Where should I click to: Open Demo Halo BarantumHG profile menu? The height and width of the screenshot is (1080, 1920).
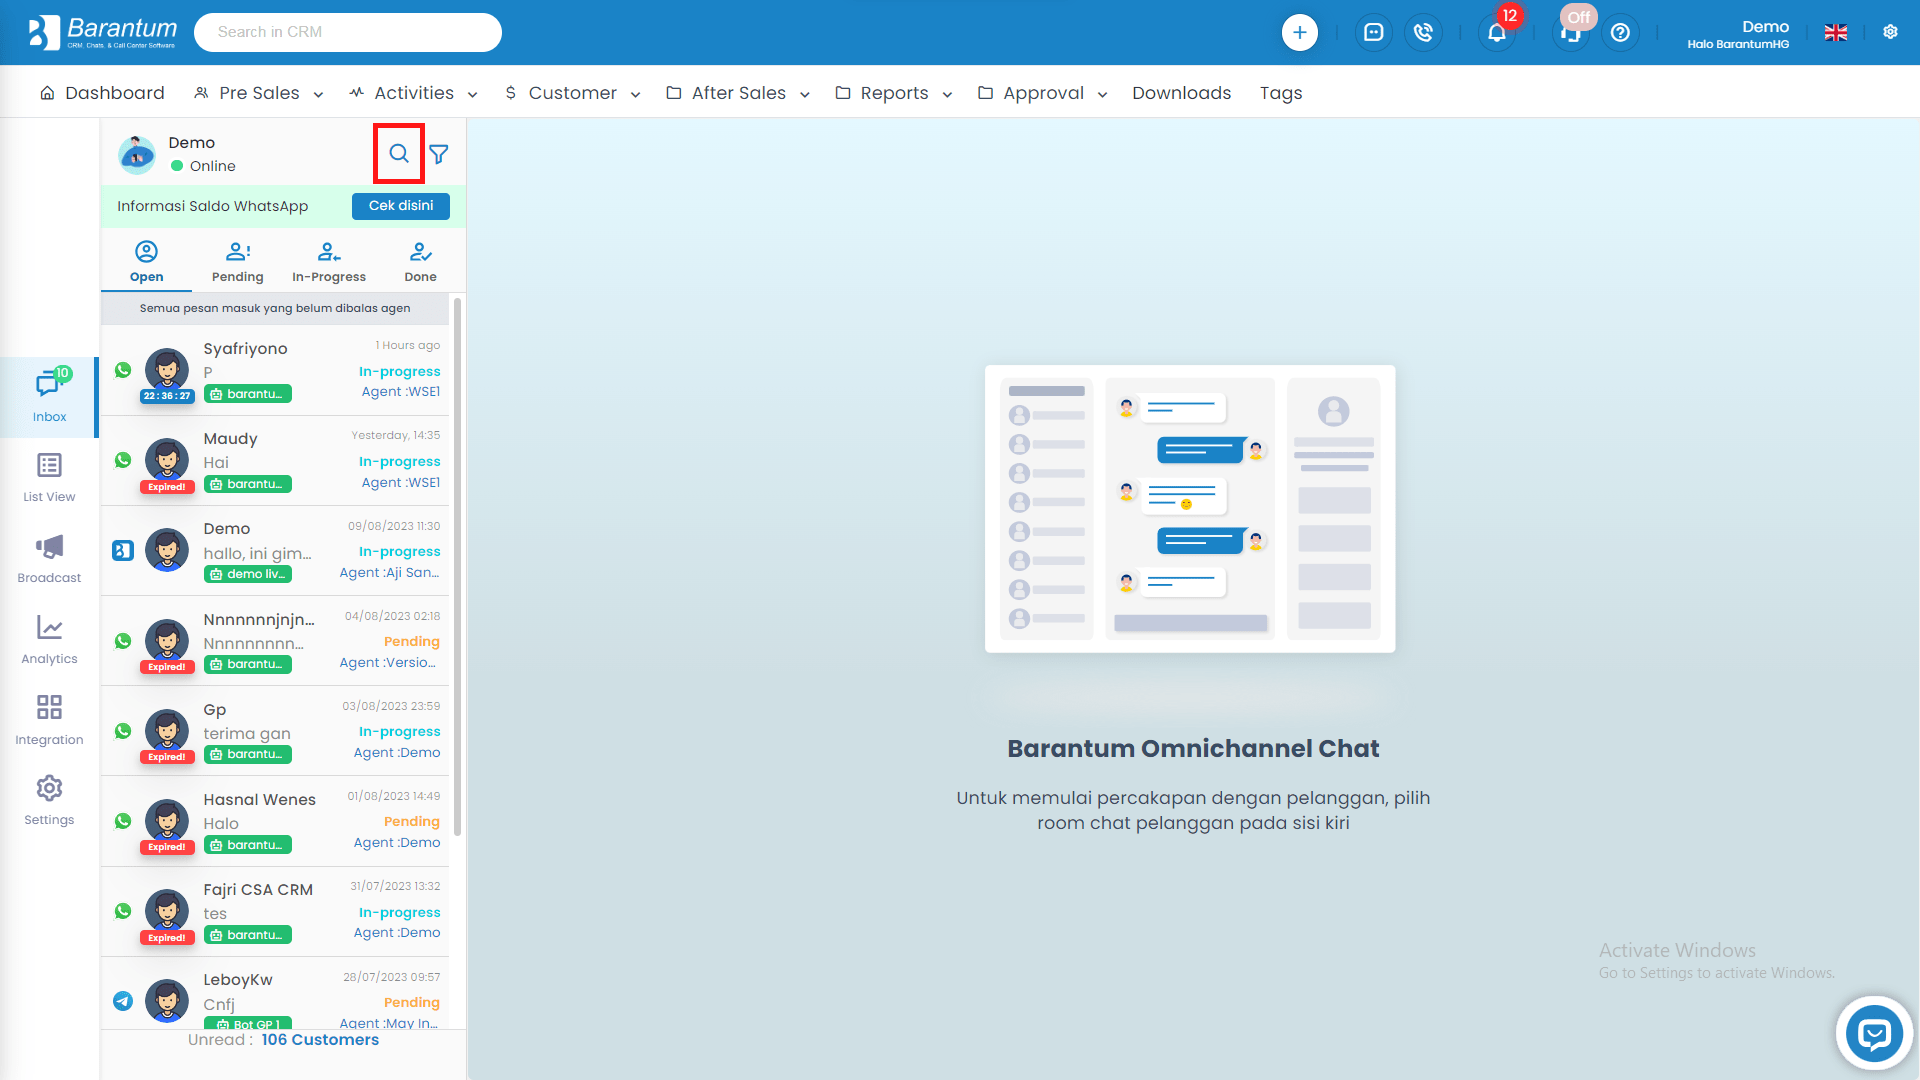point(1738,34)
